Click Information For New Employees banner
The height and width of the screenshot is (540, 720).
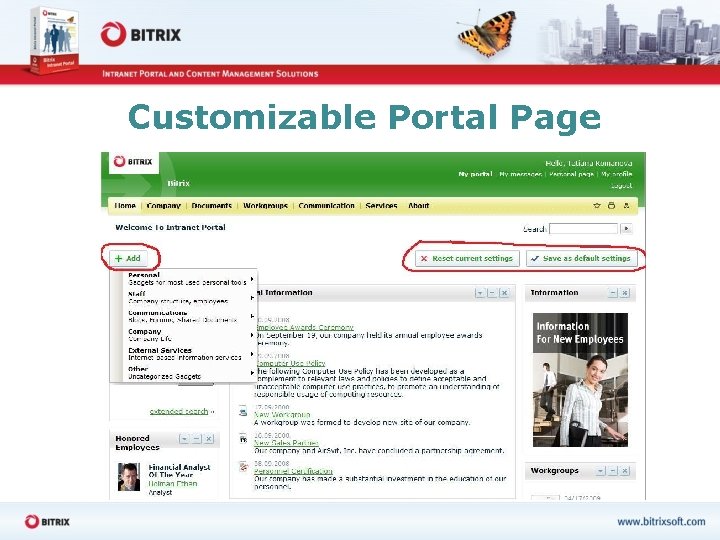pyautogui.click(x=580, y=380)
